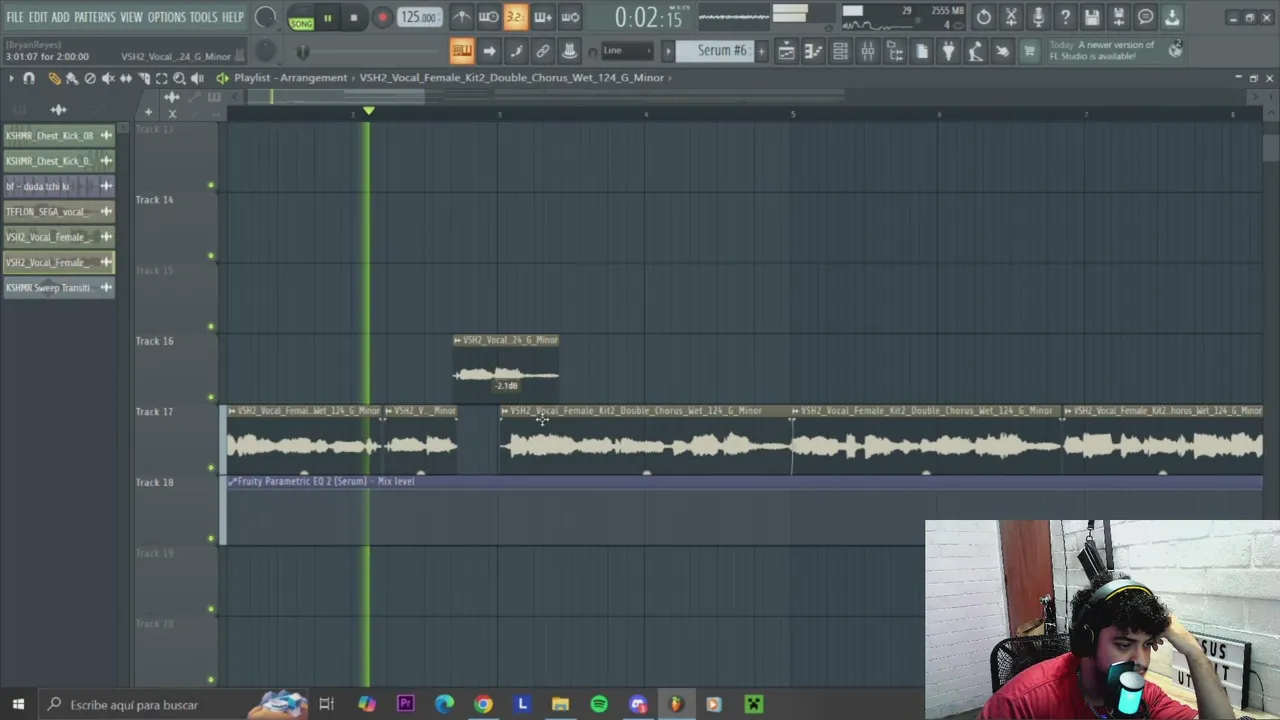
Task: Select the playback scrub tool
Action: pos(198,78)
